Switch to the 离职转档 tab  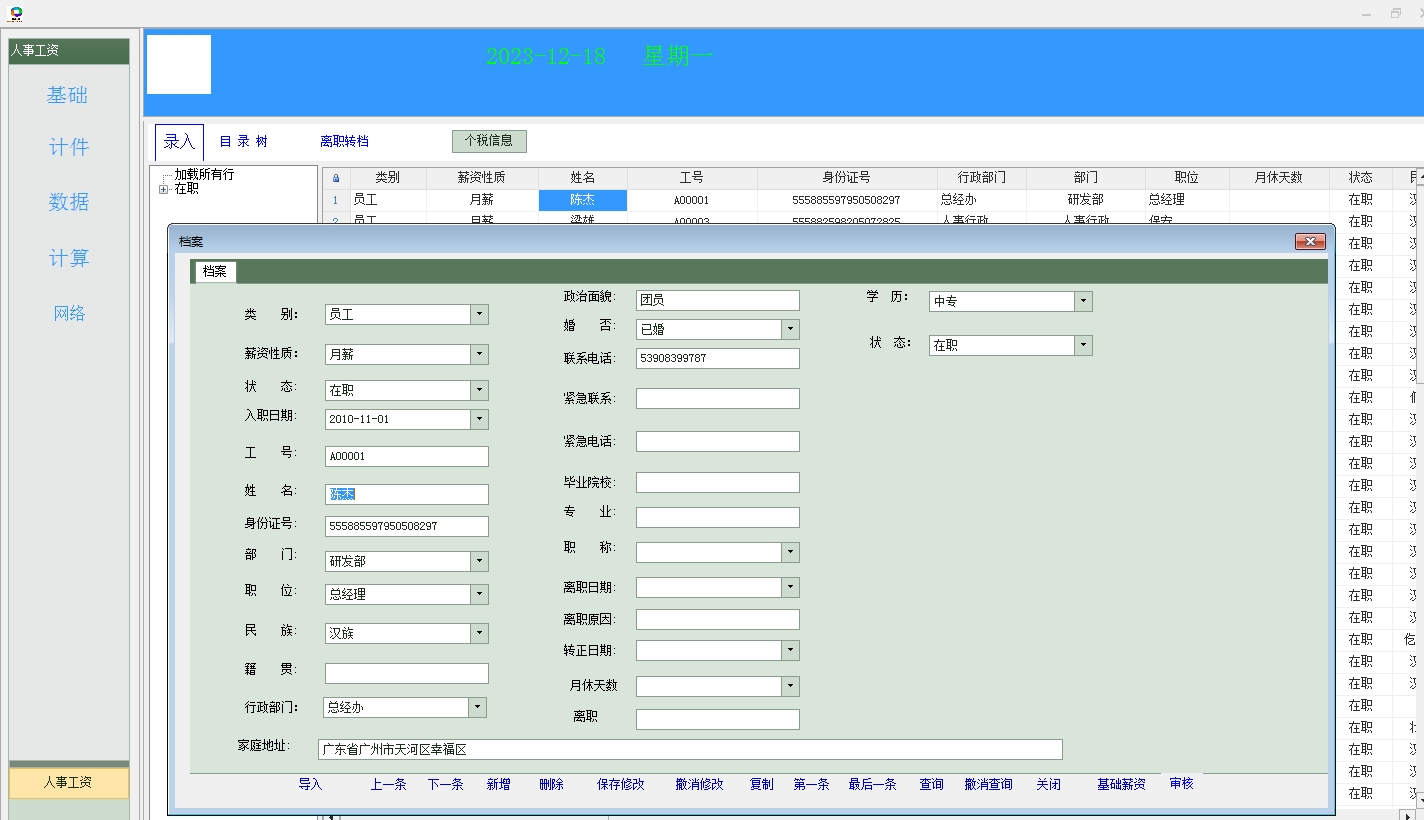pos(344,142)
